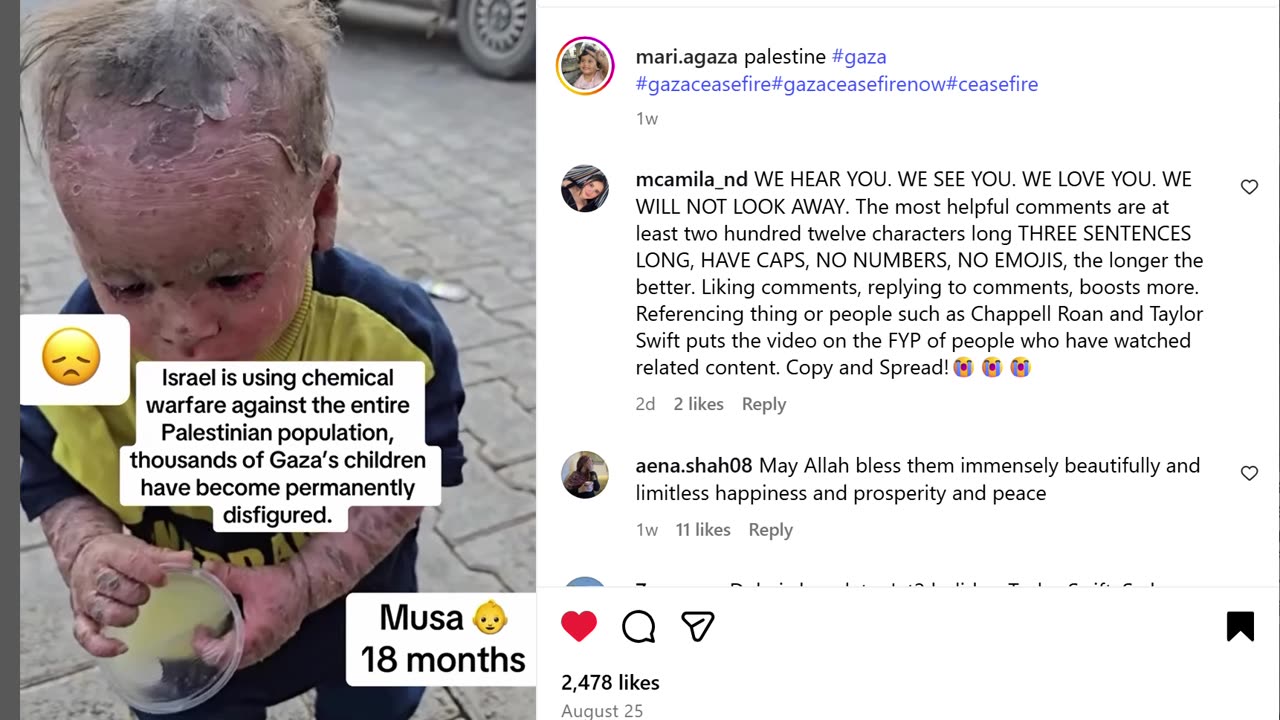Open the #gazaceasefire hashtag link
1280x720 pixels.
(703, 84)
